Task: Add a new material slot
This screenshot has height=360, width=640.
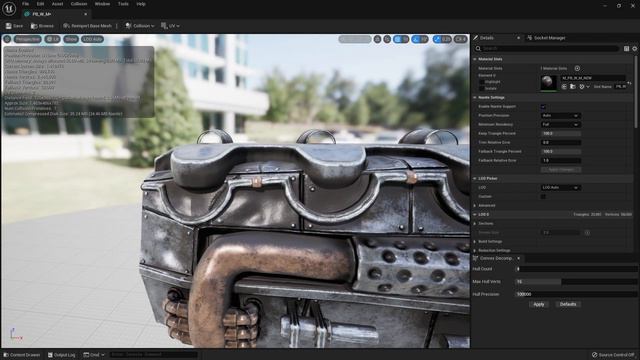Action: (x=577, y=68)
